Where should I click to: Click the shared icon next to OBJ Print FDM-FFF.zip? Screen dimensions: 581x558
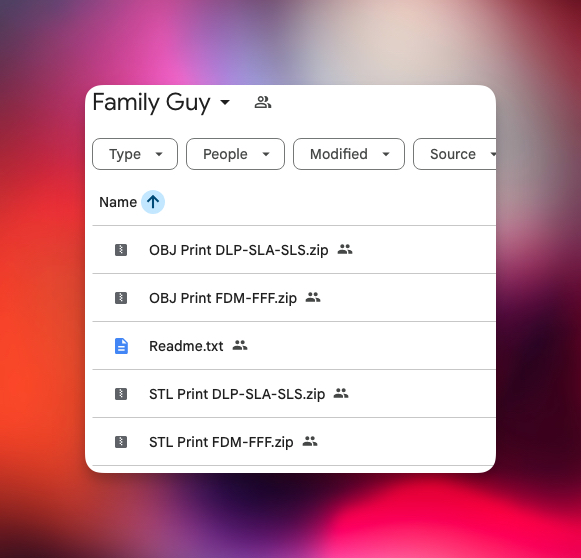click(x=313, y=297)
